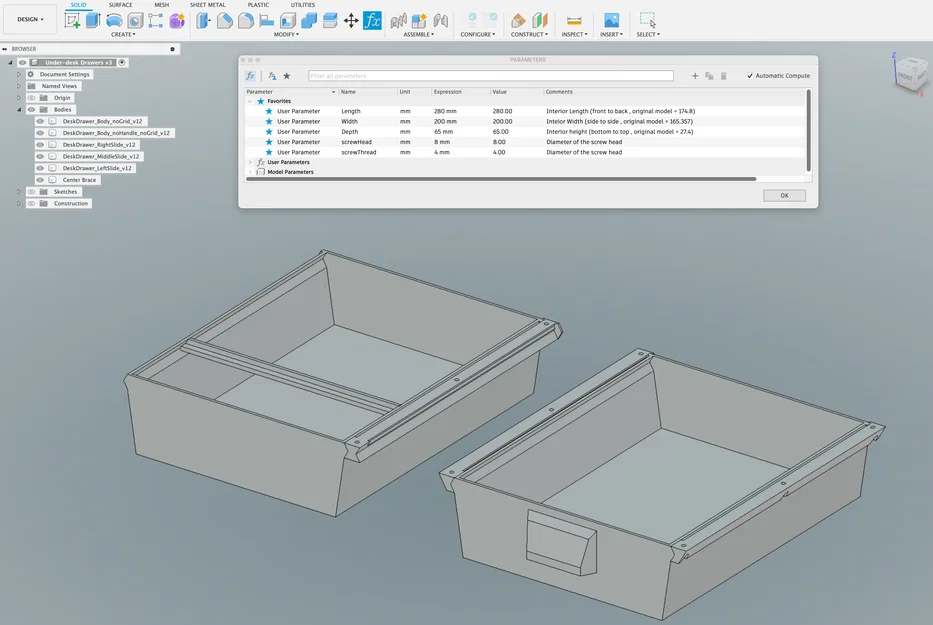This screenshot has width=933, height=625.
Task: Hide the DeskDrawer_LeftSlide_v12 body
Action: coord(40,167)
